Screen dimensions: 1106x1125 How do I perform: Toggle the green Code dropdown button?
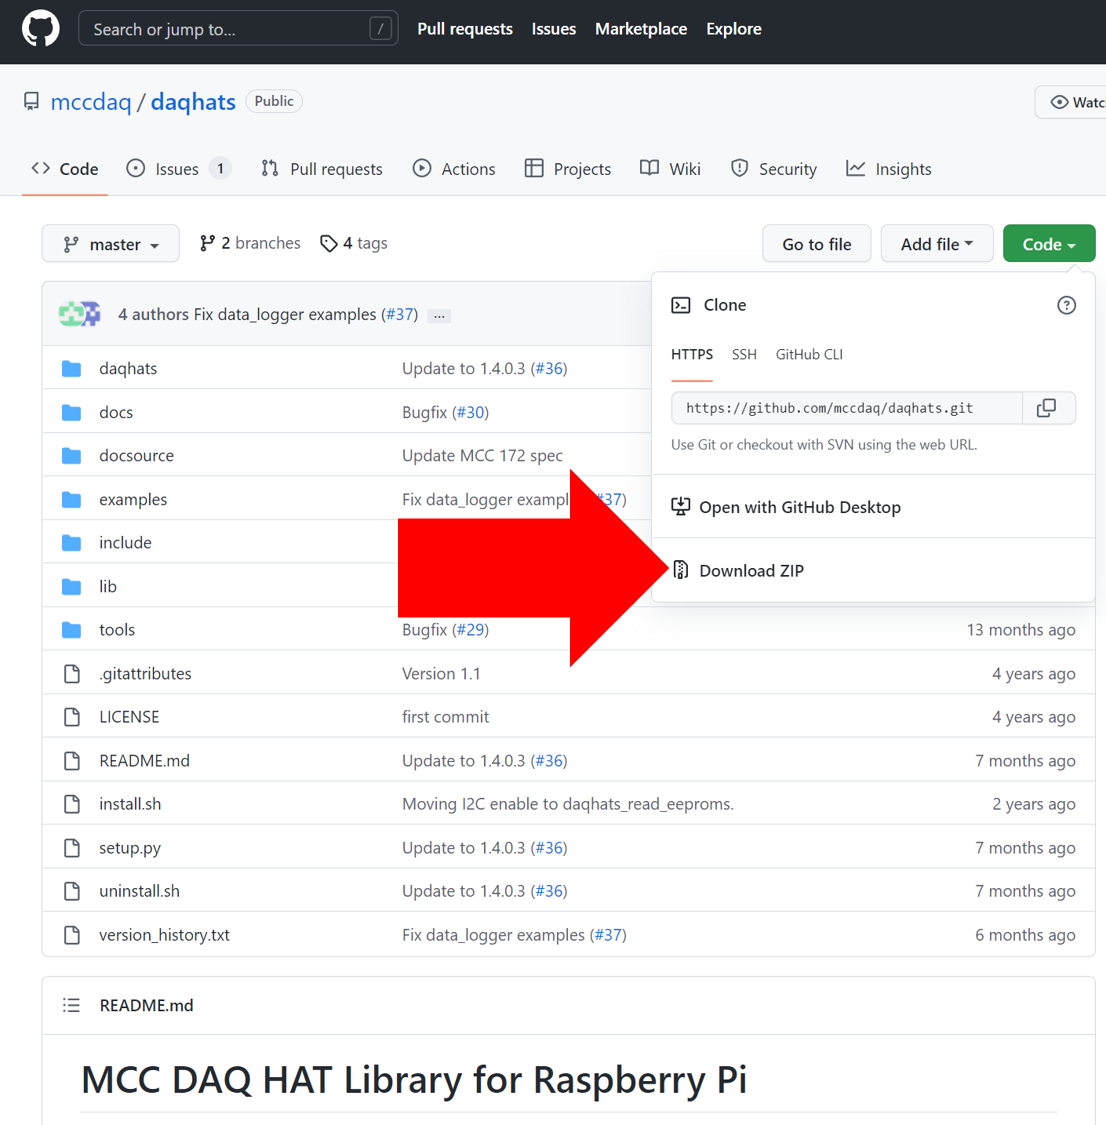coord(1048,244)
